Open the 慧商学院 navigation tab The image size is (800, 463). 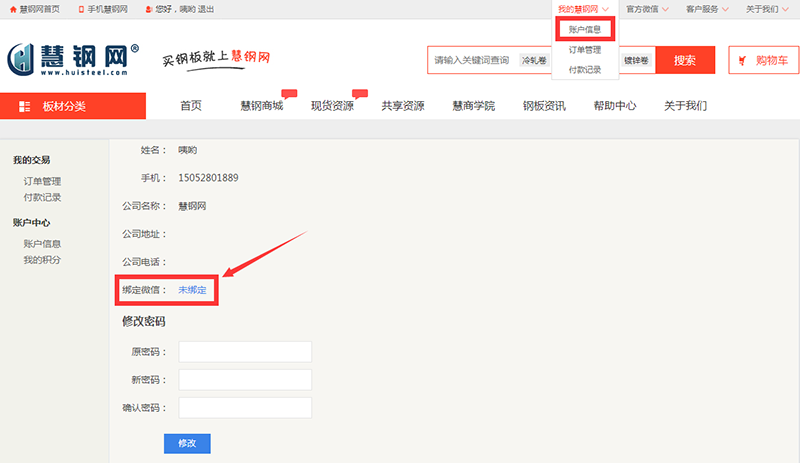tap(473, 106)
